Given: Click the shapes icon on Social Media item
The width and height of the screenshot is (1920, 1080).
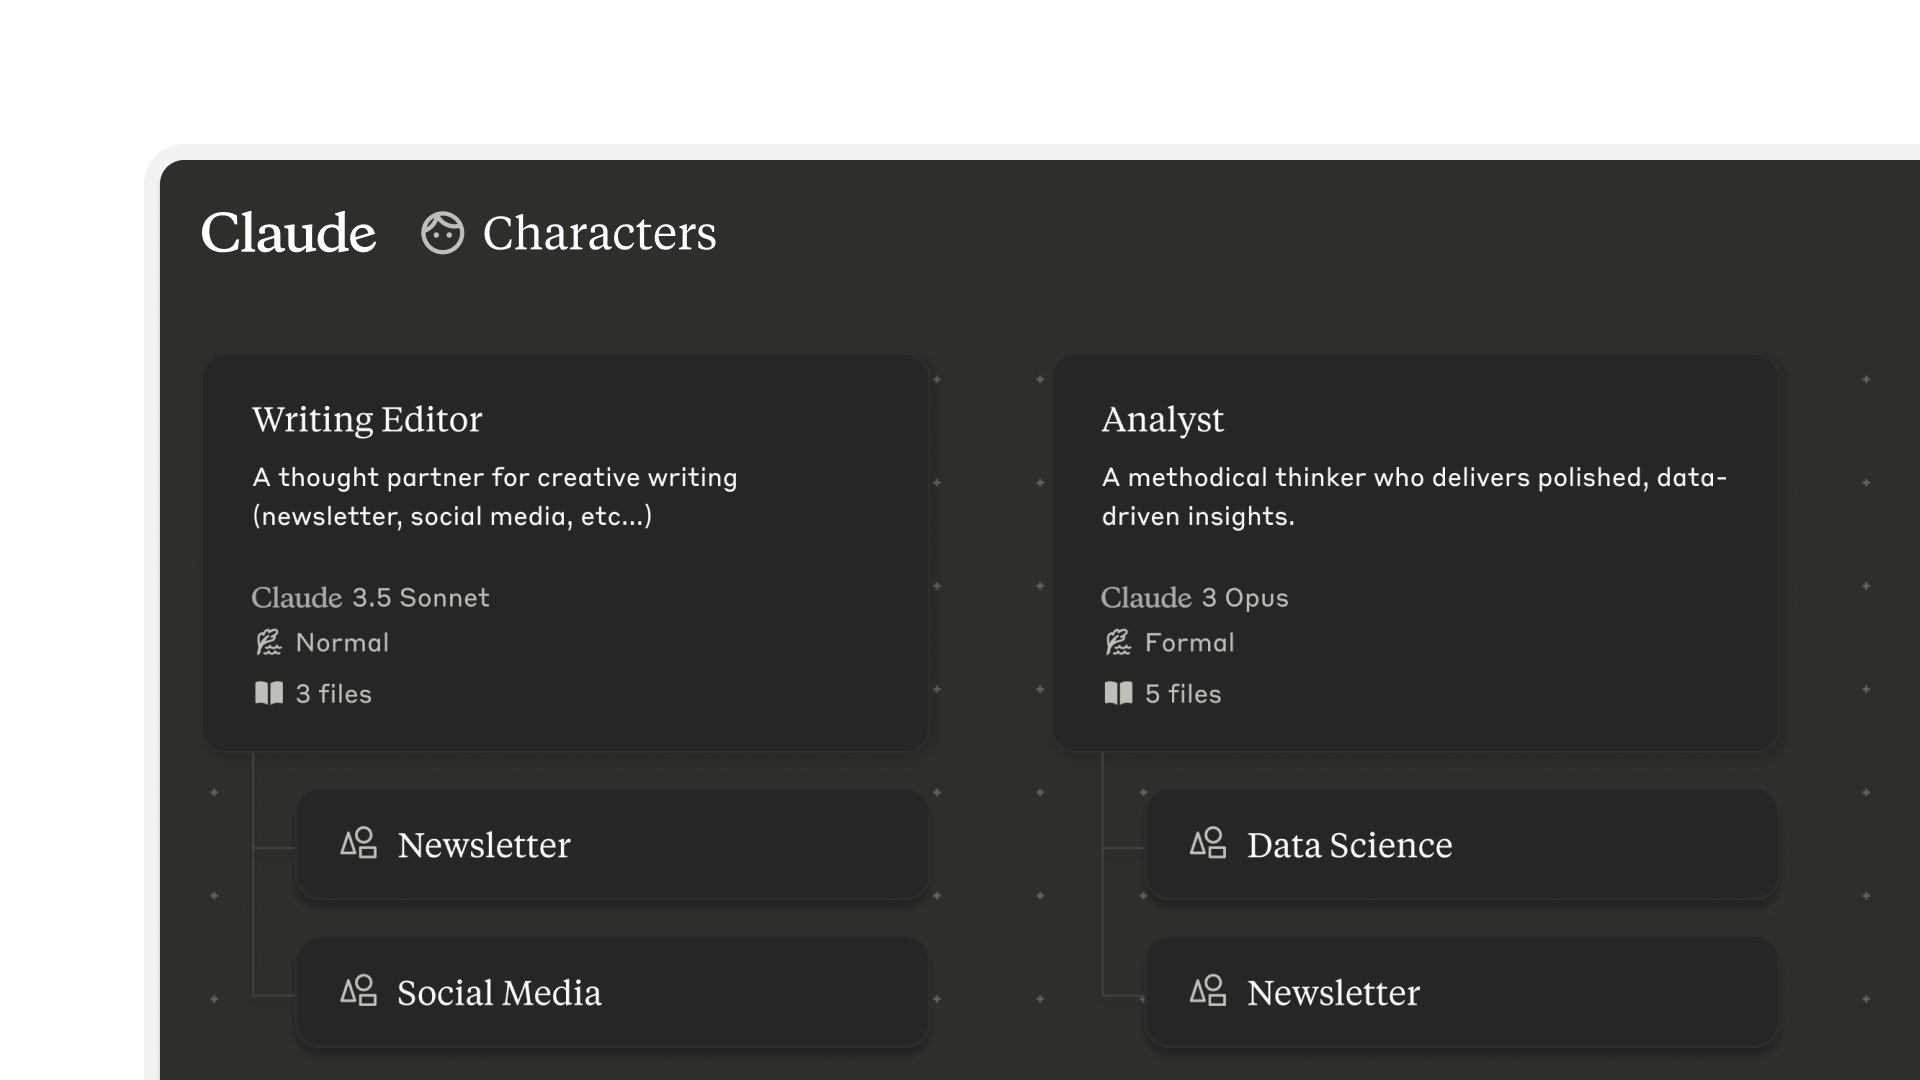Looking at the screenshot, I should coord(358,991).
